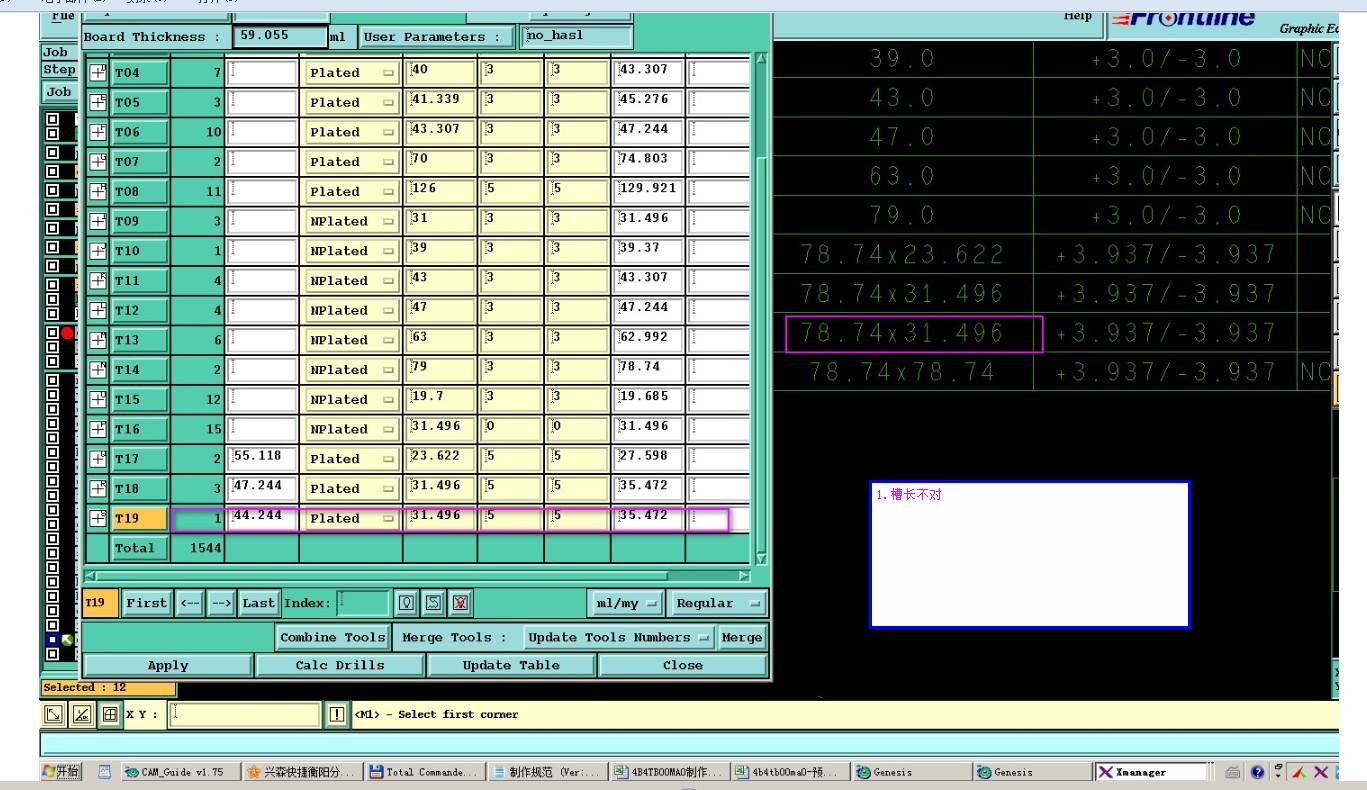Toggle the bottom-most layer checkbox in left panel
This screenshot has width=1367, height=790.
coord(53,655)
